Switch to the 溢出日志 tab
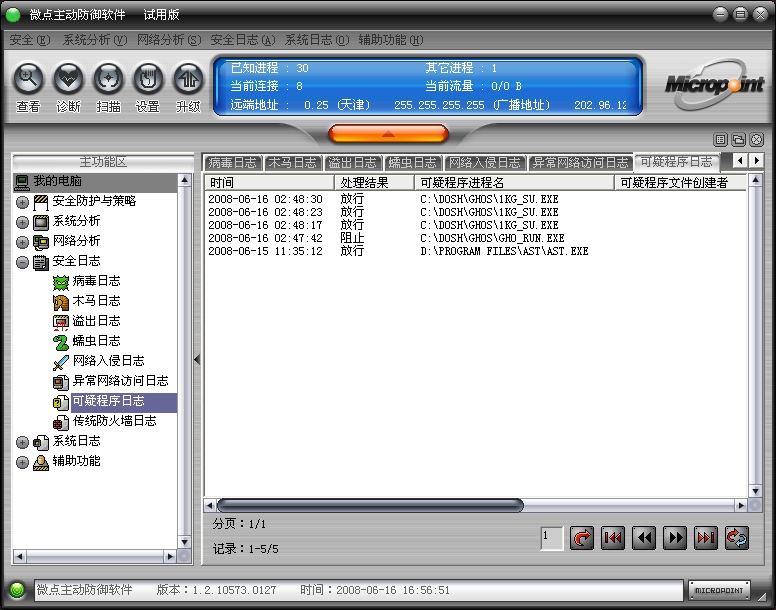Viewport: 776px width, 610px height. pos(352,162)
